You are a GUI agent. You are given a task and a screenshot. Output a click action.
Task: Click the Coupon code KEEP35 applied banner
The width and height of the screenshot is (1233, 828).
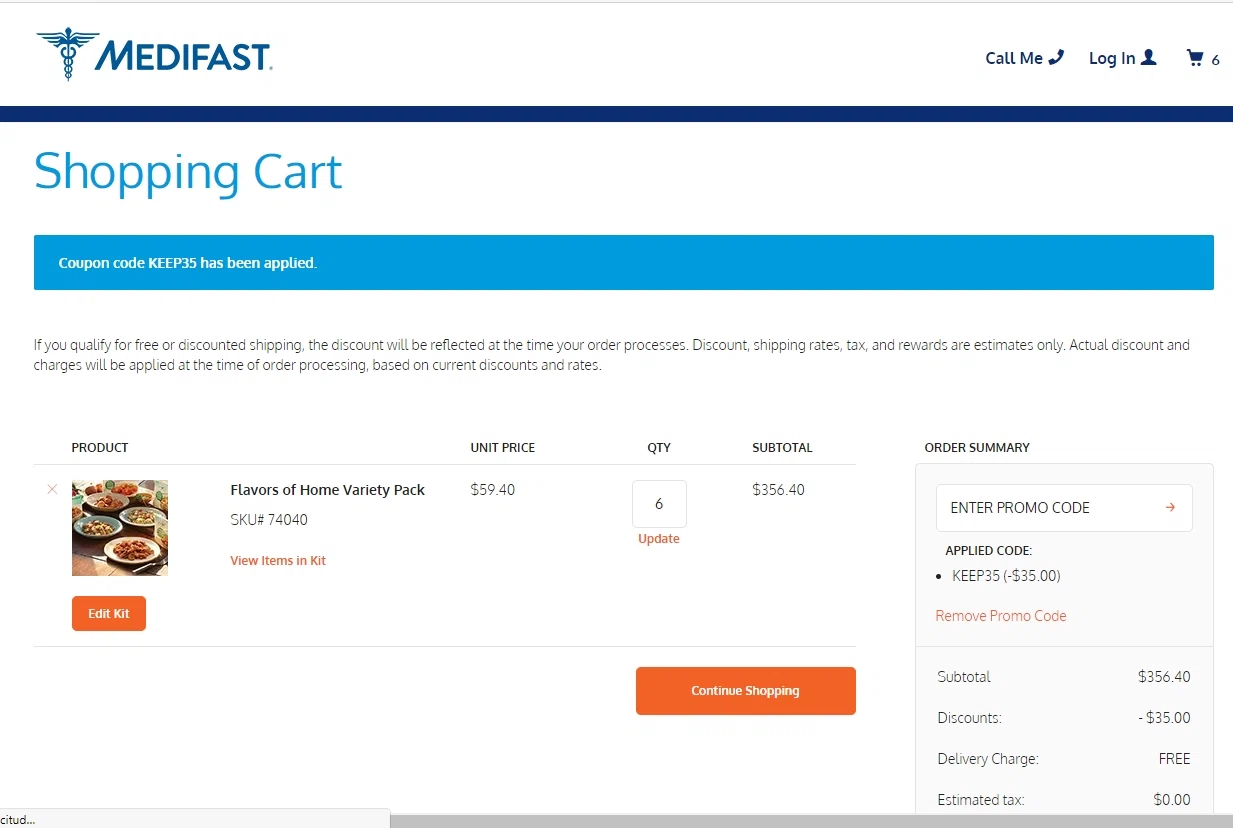click(x=624, y=263)
